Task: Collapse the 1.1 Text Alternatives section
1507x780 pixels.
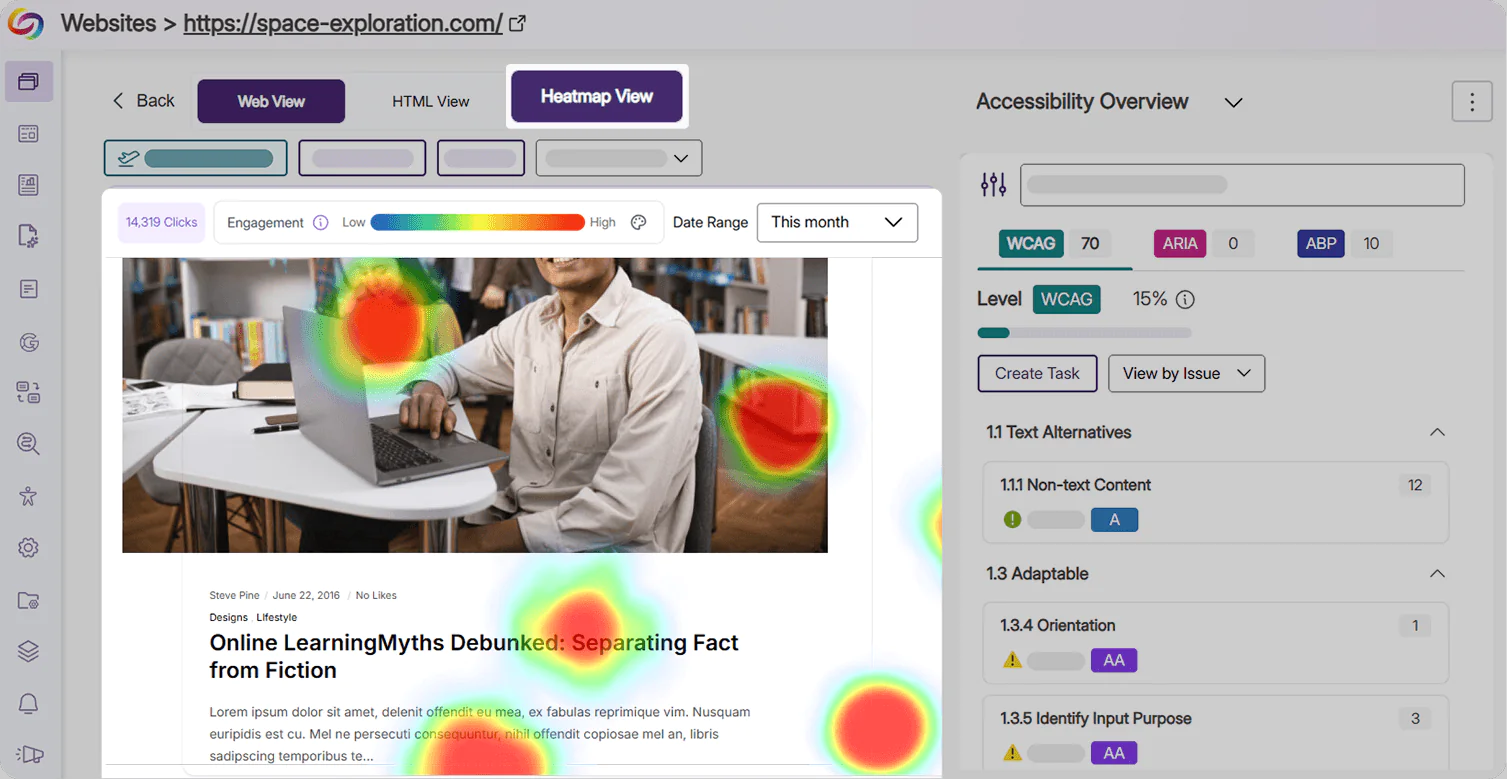Action: coord(1437,432)
